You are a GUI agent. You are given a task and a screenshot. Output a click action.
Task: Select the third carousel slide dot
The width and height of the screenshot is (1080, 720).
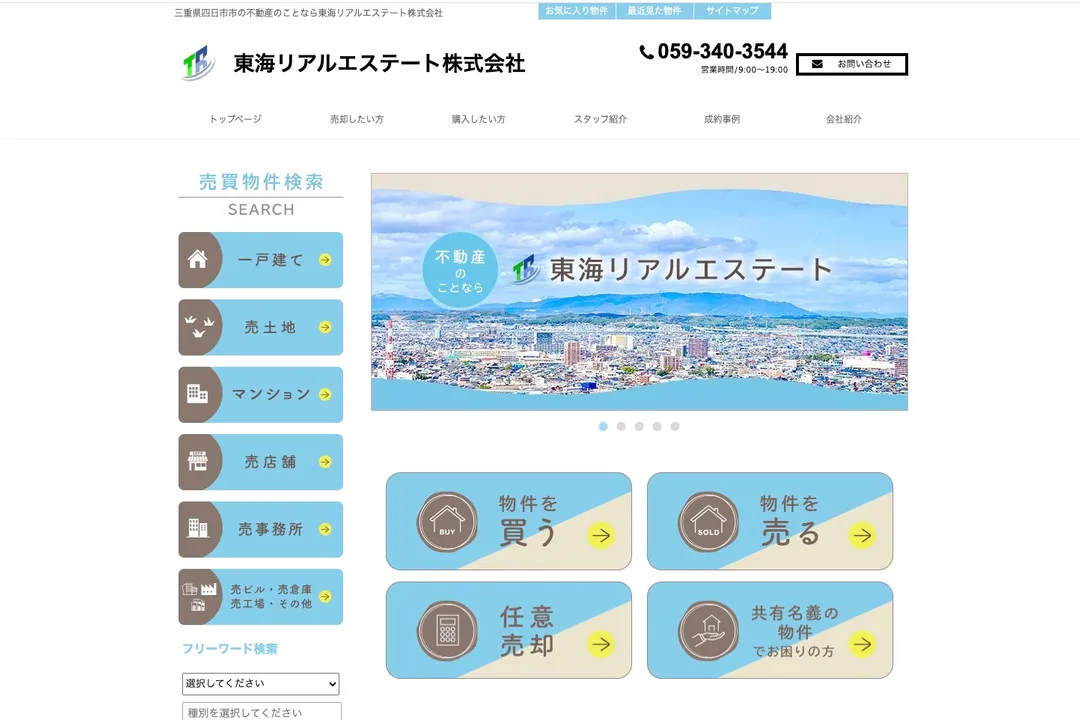[639, 426]
